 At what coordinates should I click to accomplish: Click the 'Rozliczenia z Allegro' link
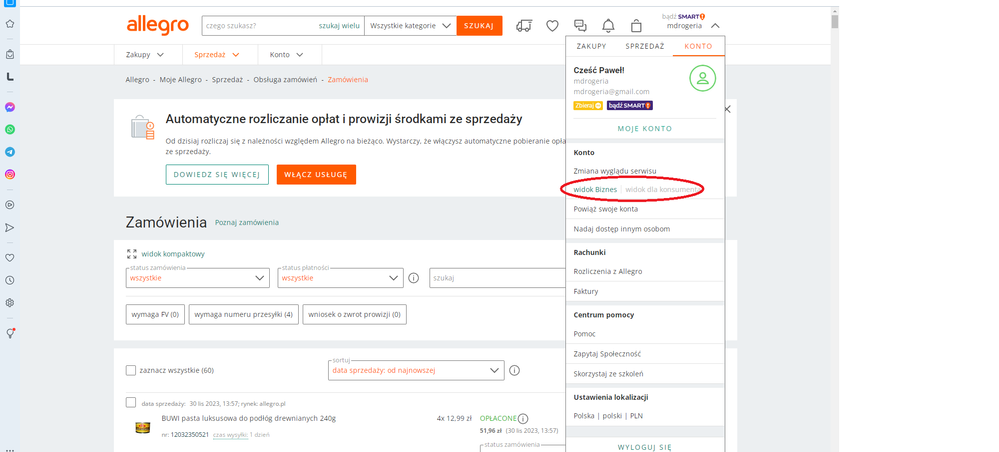607,271
